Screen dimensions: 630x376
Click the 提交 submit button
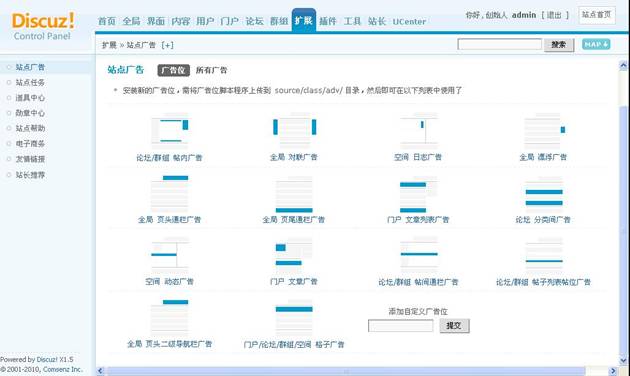(454, 326)
